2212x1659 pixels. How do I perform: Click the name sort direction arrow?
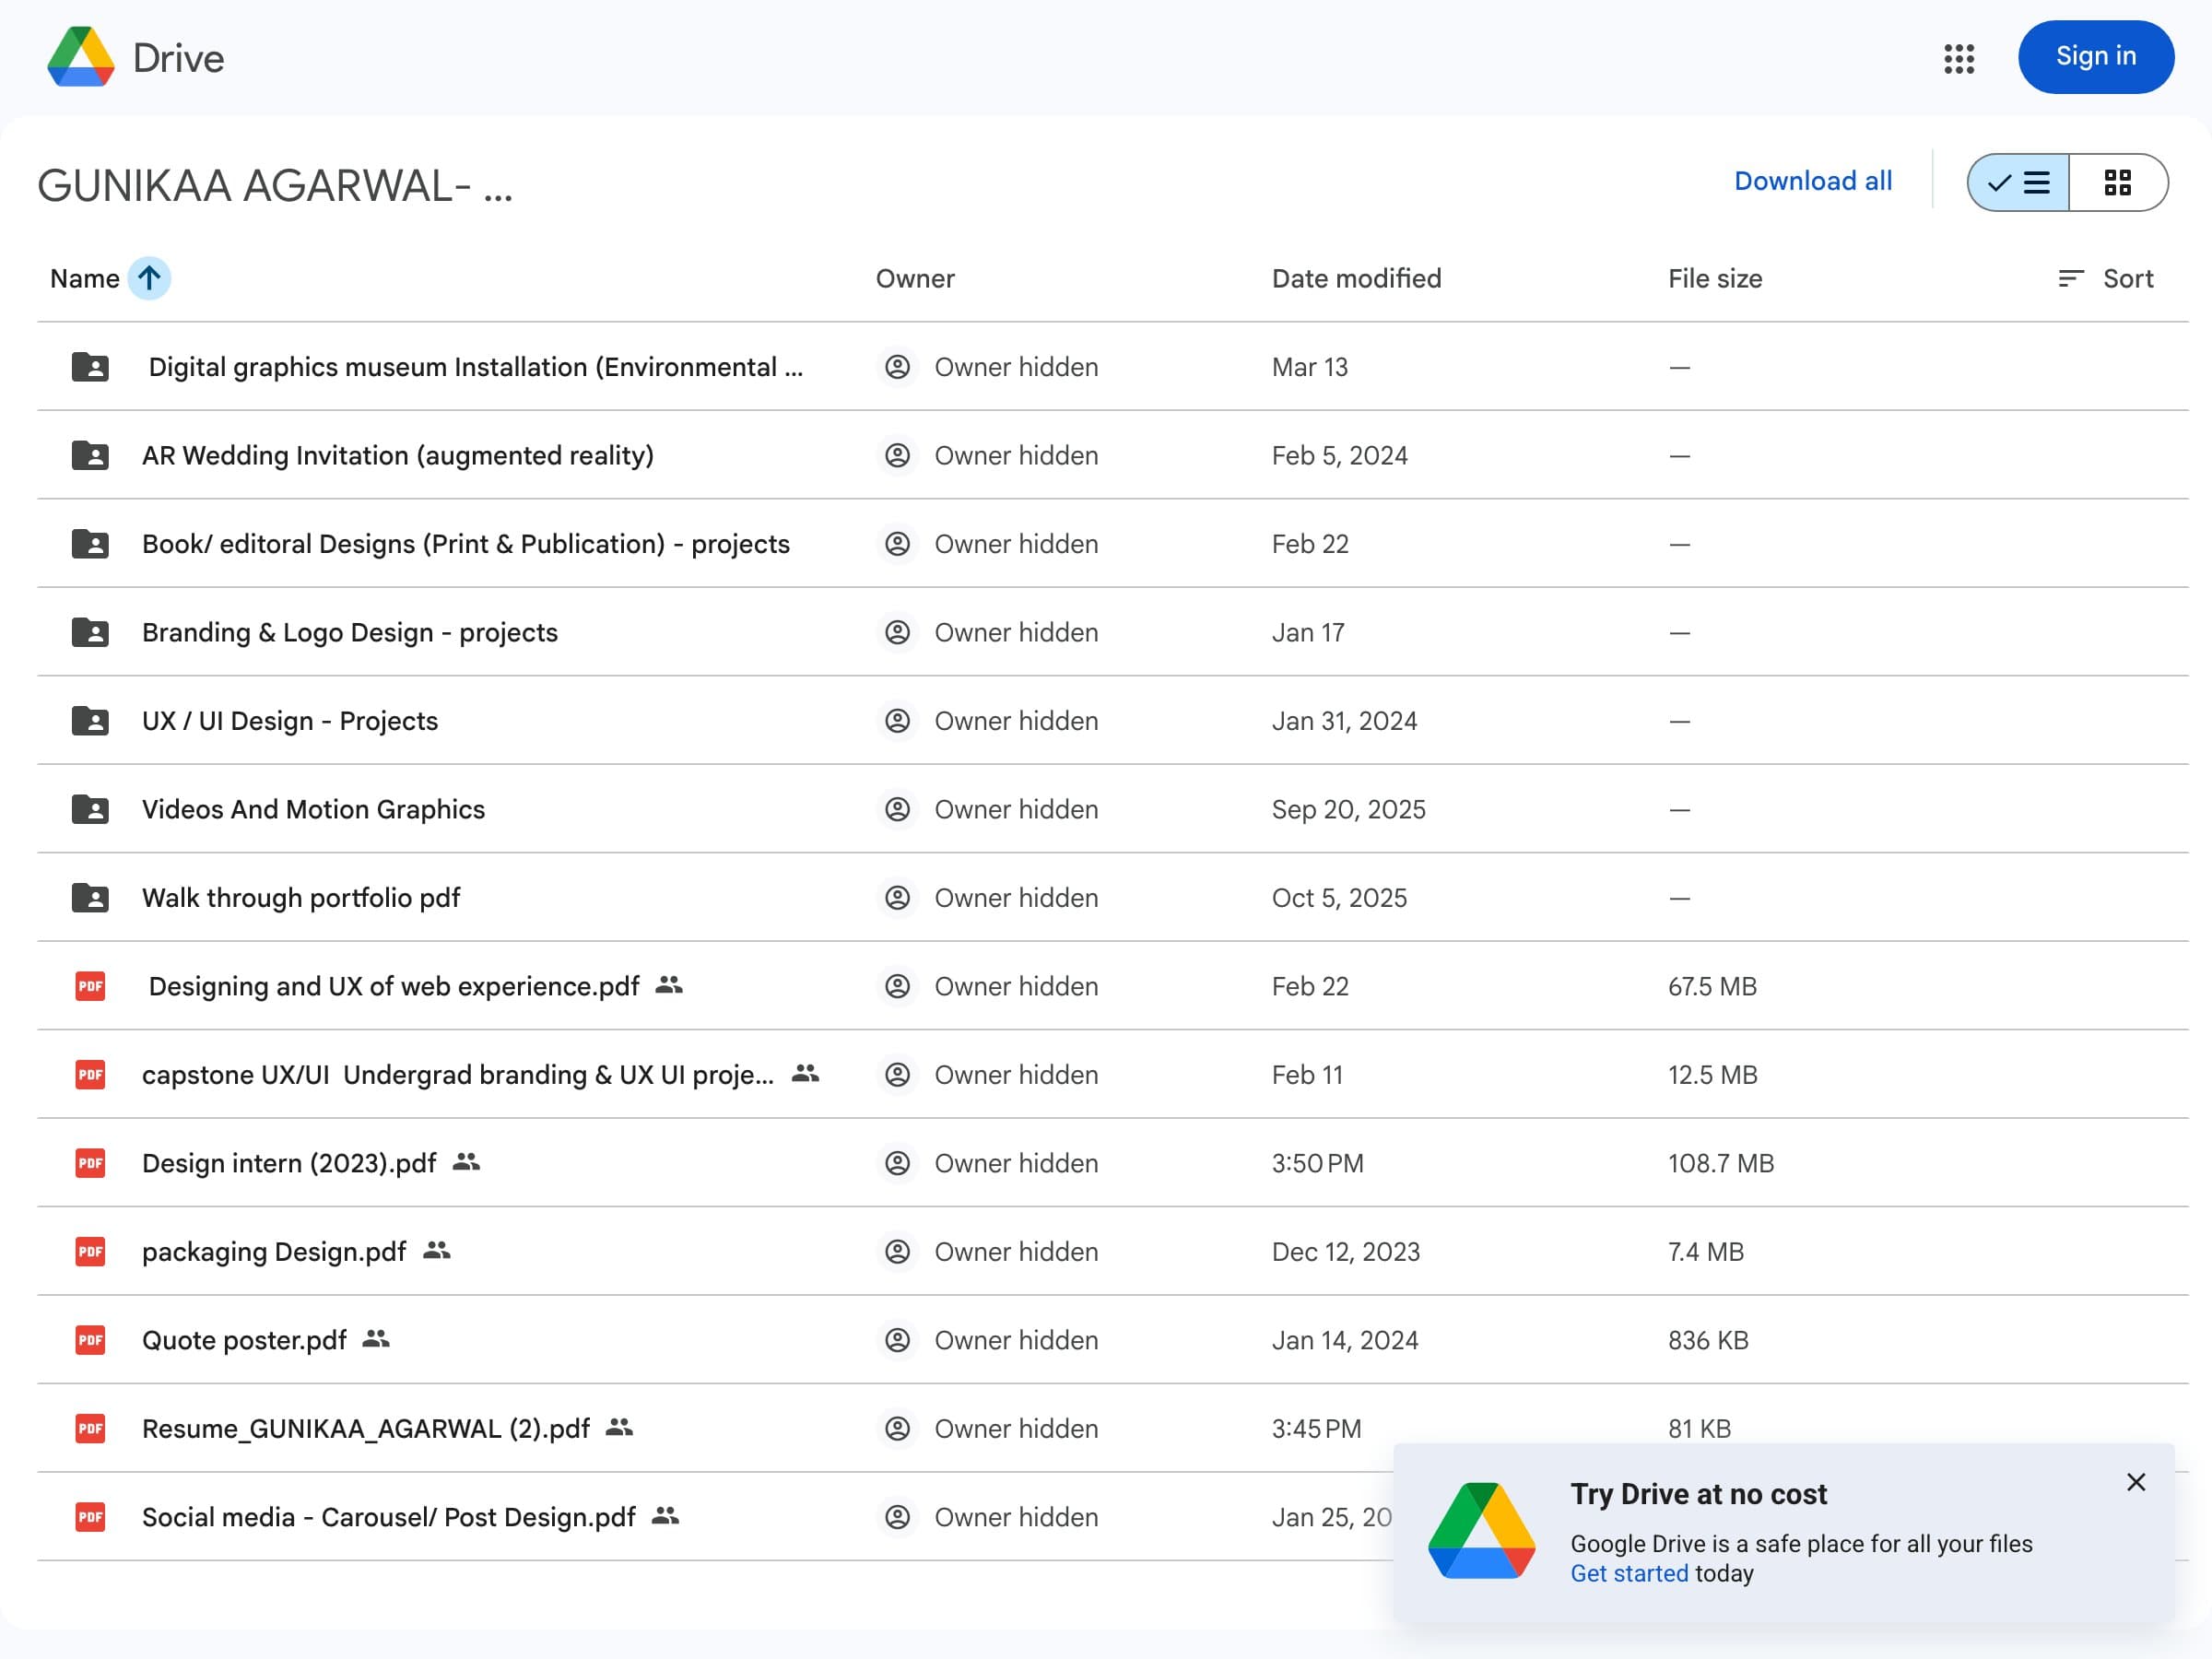pyautogui.click(x=149, y=278)
